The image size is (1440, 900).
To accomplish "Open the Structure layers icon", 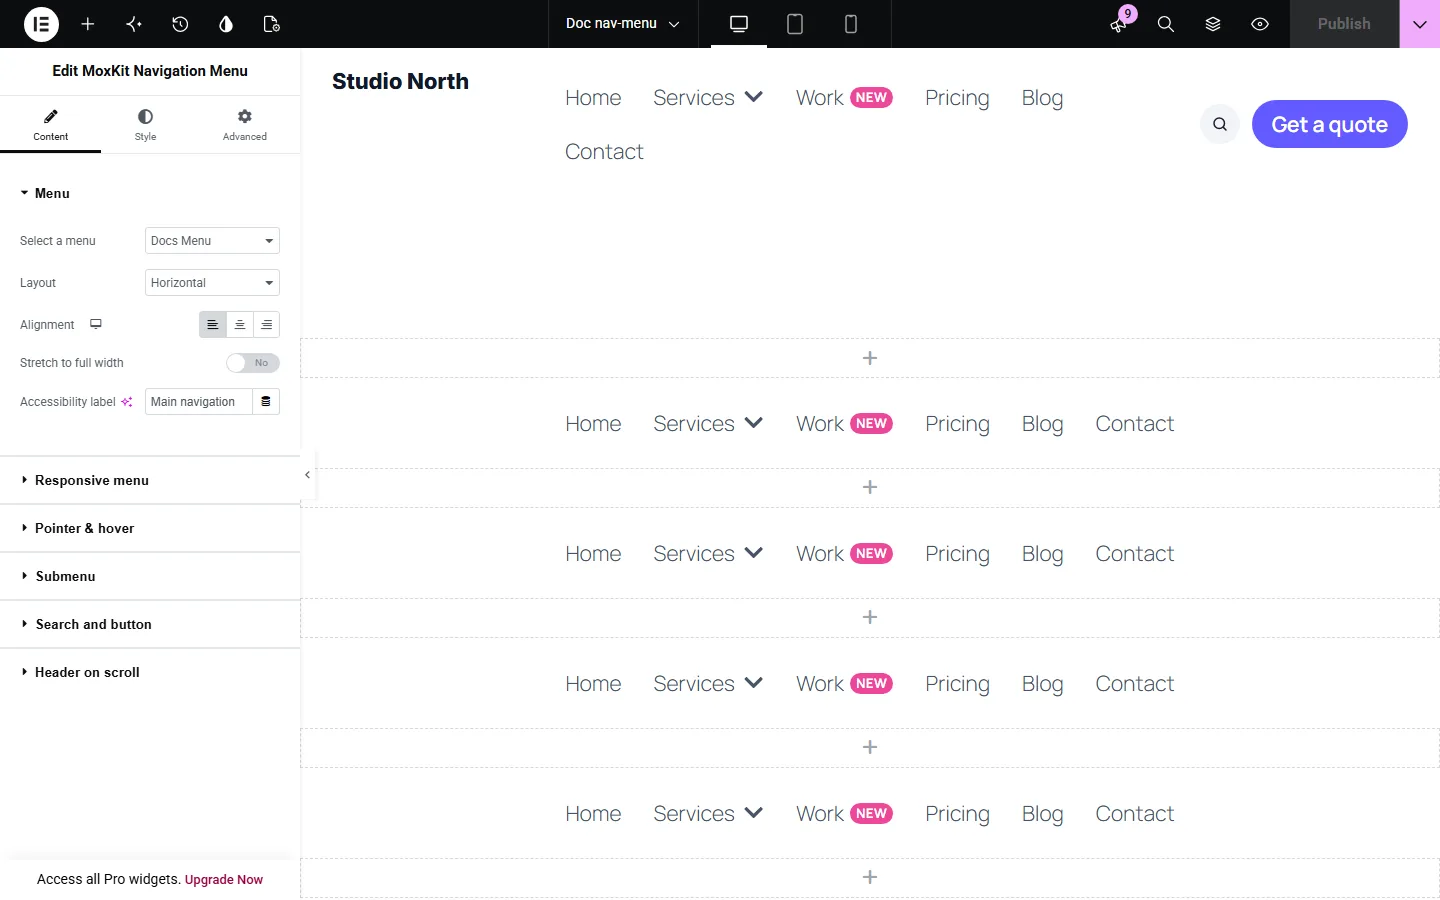I will pos(1213,24).
